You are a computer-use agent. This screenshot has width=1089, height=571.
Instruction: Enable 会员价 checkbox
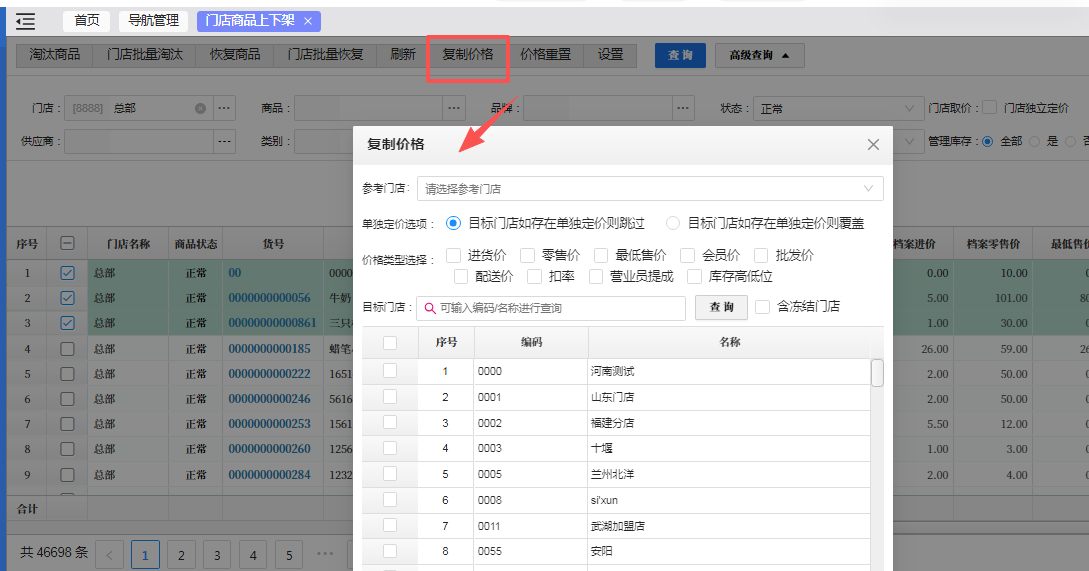point(688,256)
